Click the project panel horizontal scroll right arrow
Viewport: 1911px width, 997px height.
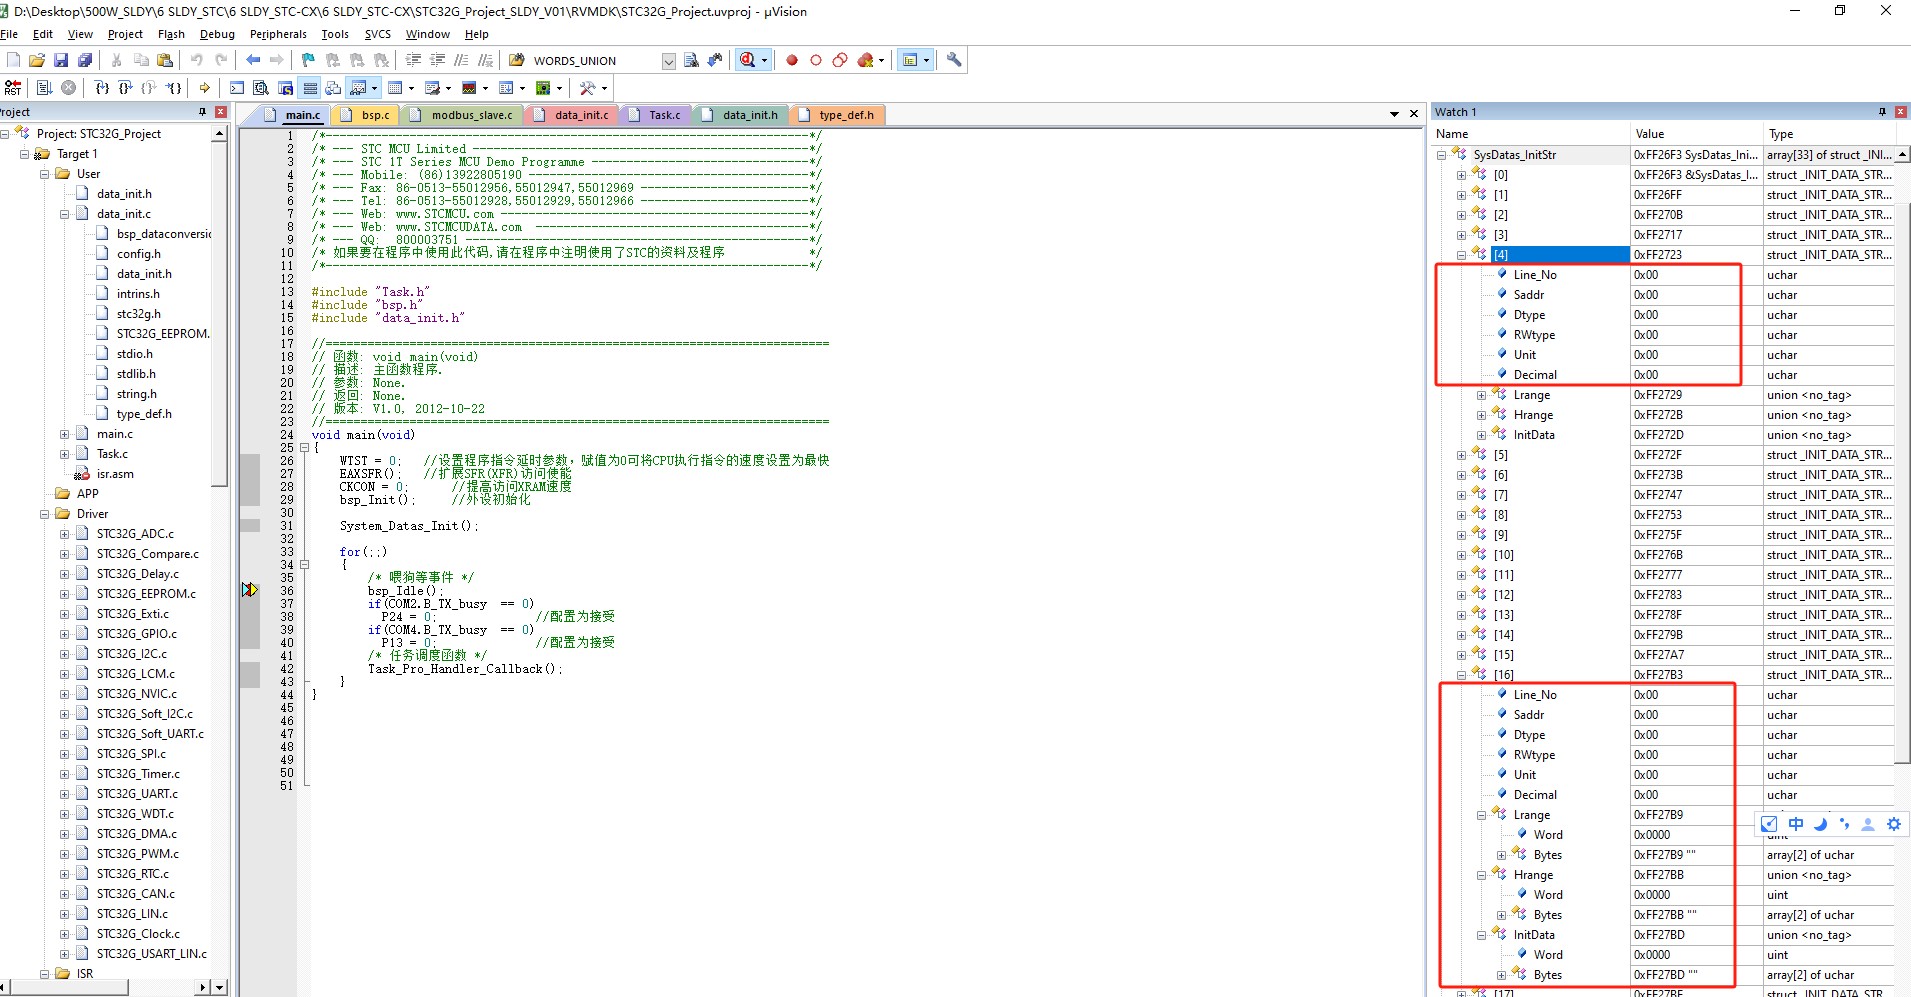click(203, 988)
